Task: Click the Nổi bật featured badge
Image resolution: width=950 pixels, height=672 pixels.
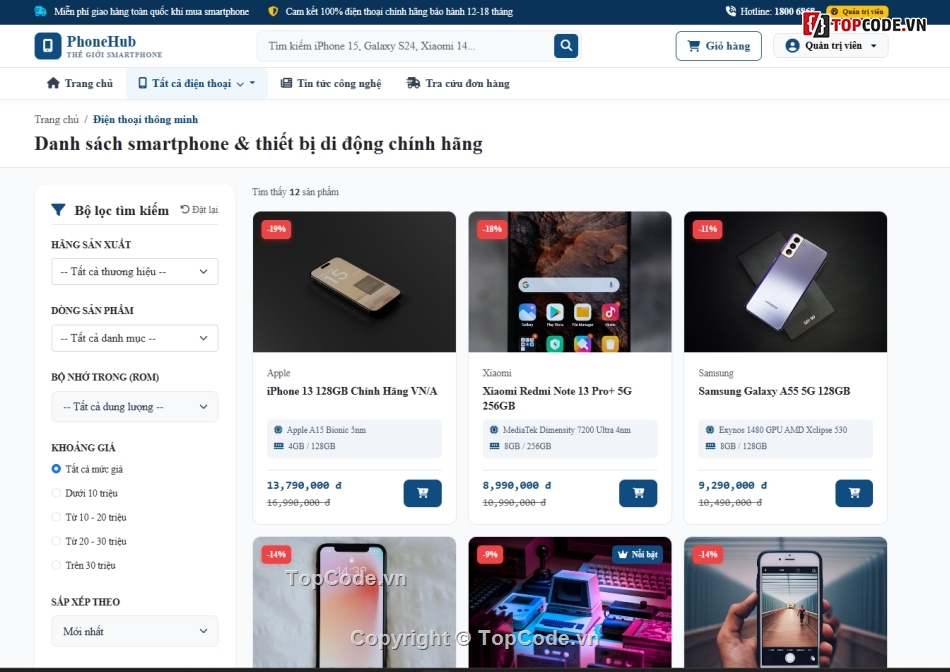Action: tap(637, 554)
